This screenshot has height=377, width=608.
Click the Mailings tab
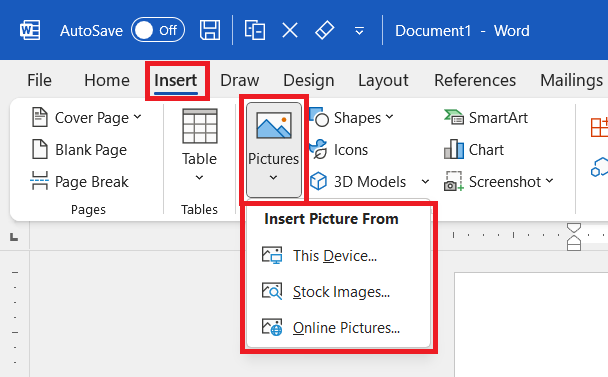click(572, 80)
